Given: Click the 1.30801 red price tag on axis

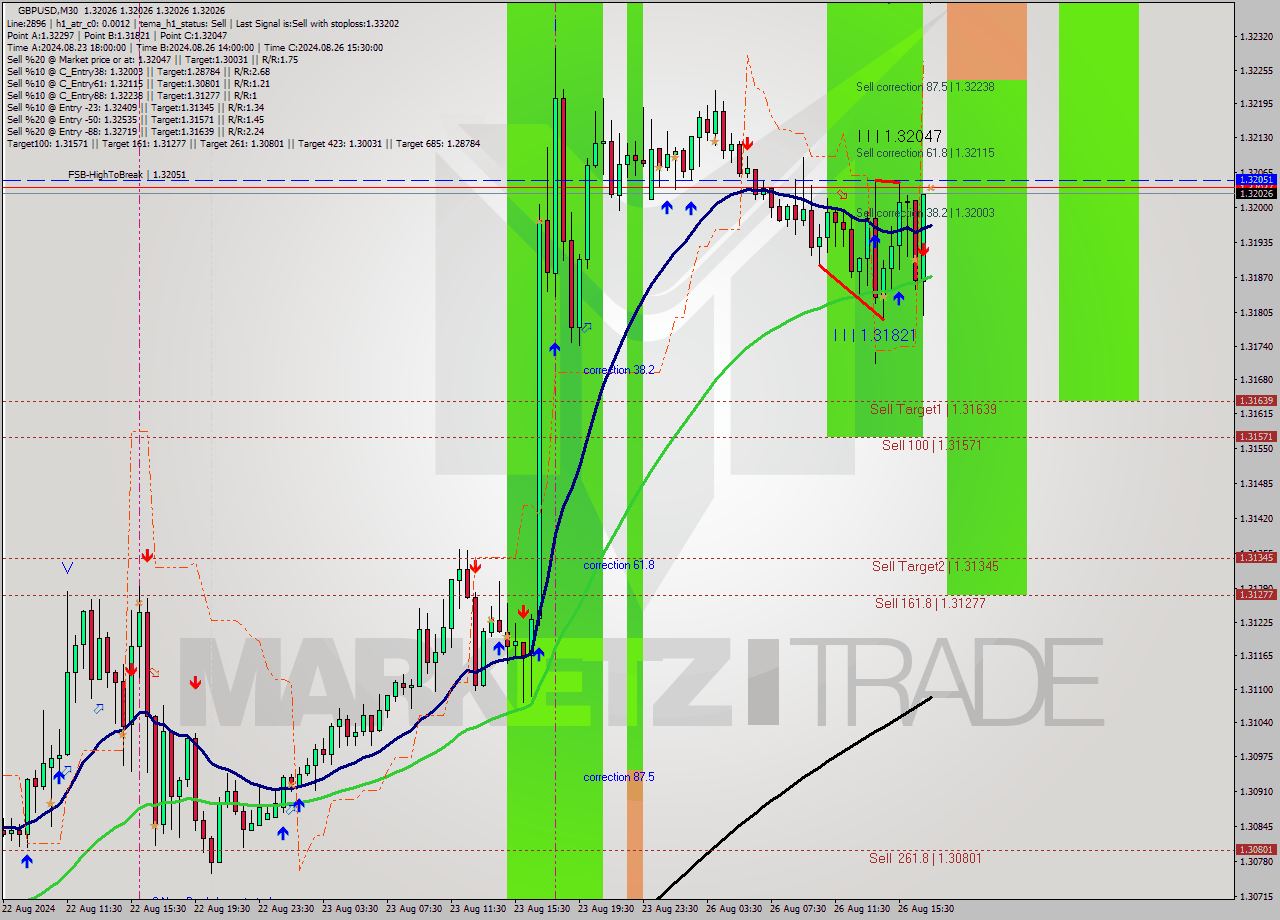Looking at the screenshot, I should [x=1256, y=849].
